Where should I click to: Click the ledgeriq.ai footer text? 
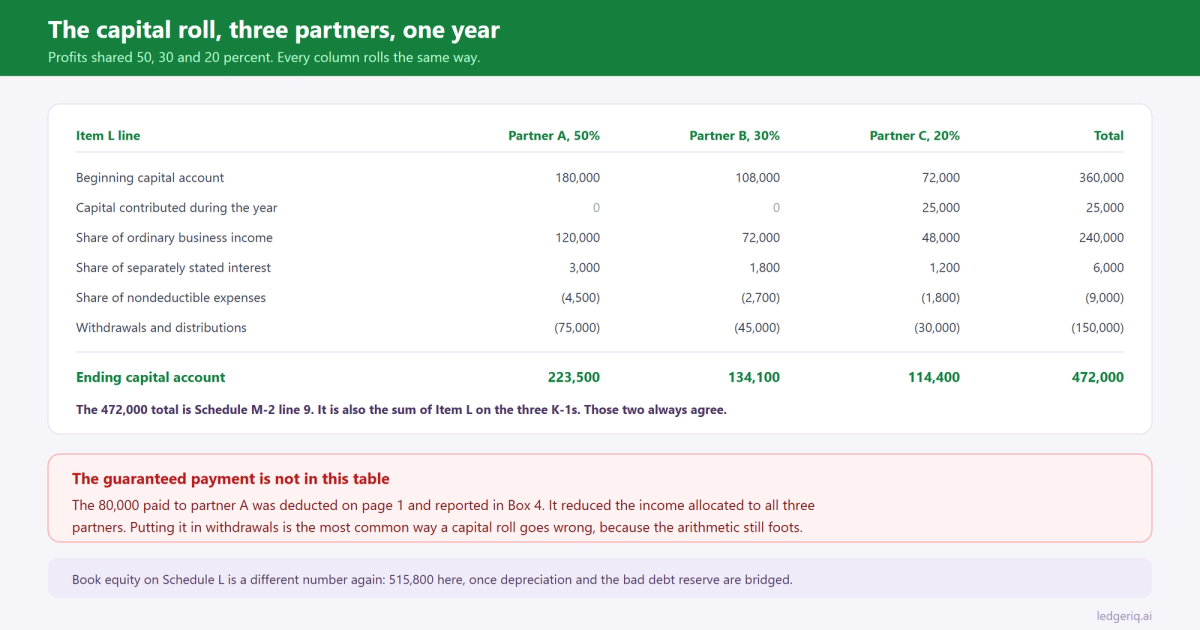[1124, 616]
